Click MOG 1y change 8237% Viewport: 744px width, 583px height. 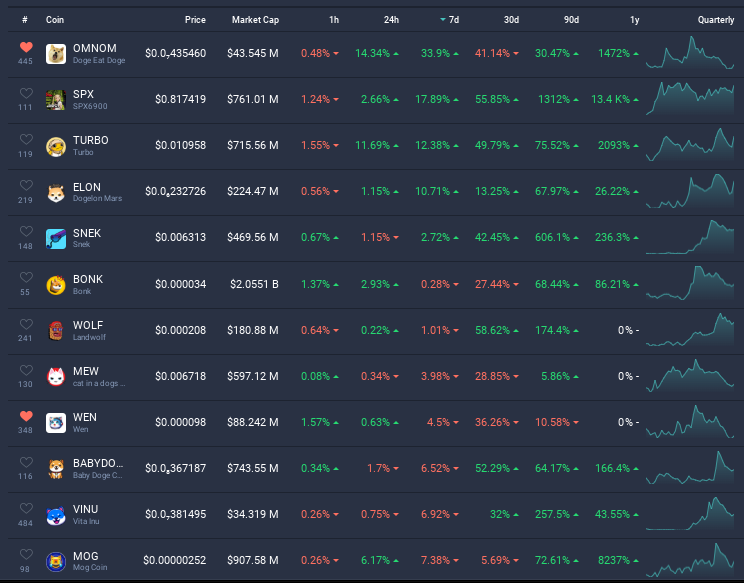pyautogui.click(x=618, y=560)
